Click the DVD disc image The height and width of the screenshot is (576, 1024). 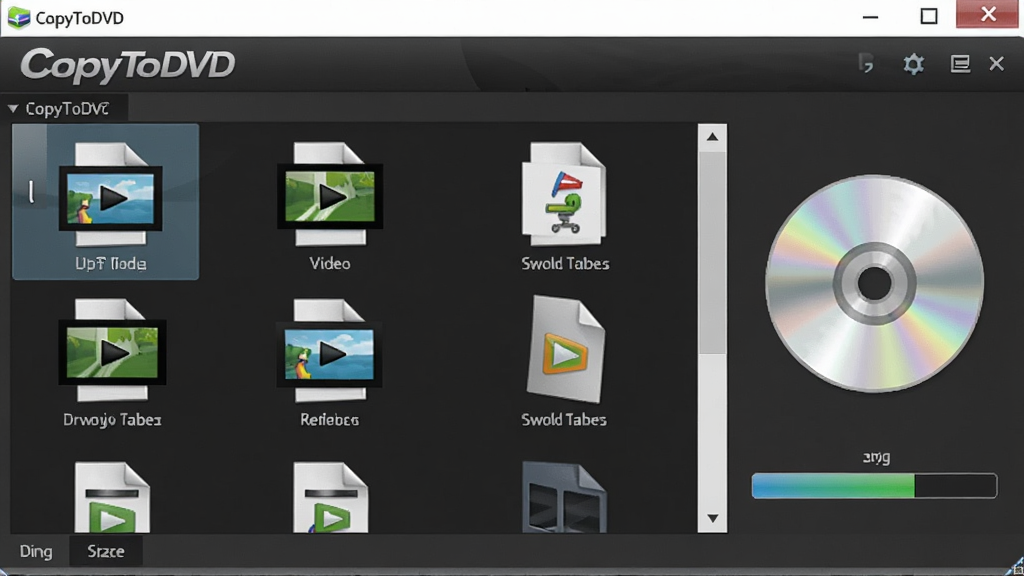(874, 283)
